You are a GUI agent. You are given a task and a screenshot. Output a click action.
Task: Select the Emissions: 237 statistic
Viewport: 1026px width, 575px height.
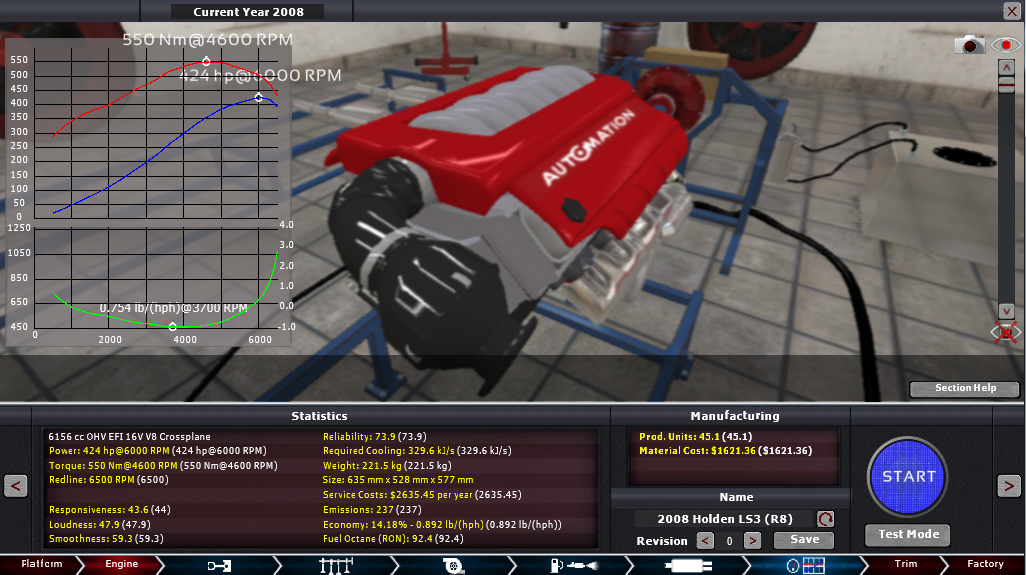pyautogui.click(x=372, y=510)
